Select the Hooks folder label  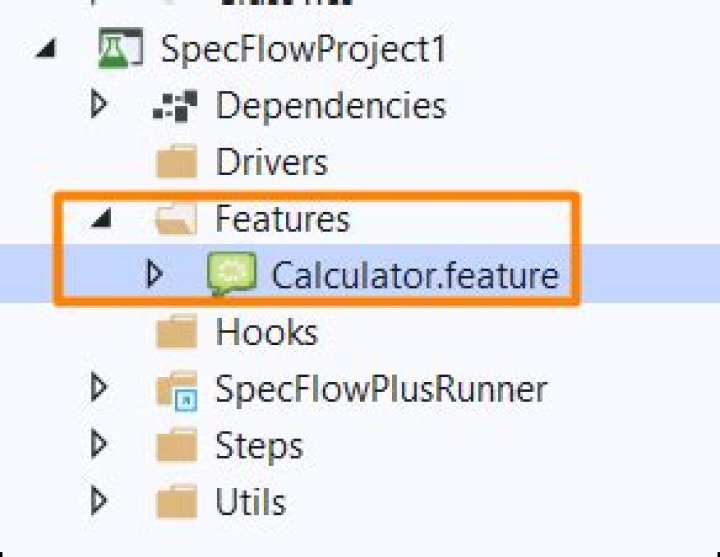tap(267, 332)
